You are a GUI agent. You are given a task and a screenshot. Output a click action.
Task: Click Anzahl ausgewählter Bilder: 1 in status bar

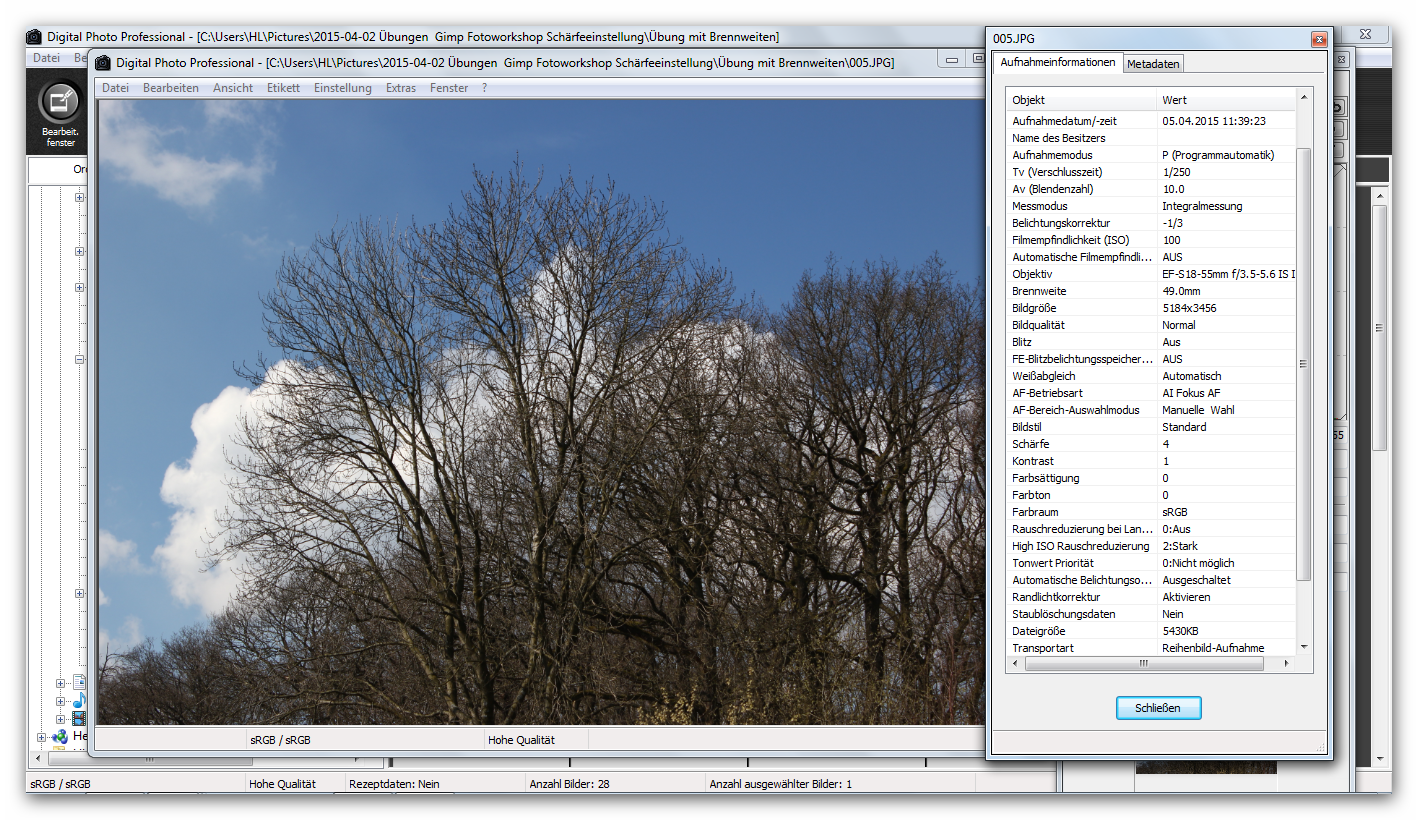780,784
